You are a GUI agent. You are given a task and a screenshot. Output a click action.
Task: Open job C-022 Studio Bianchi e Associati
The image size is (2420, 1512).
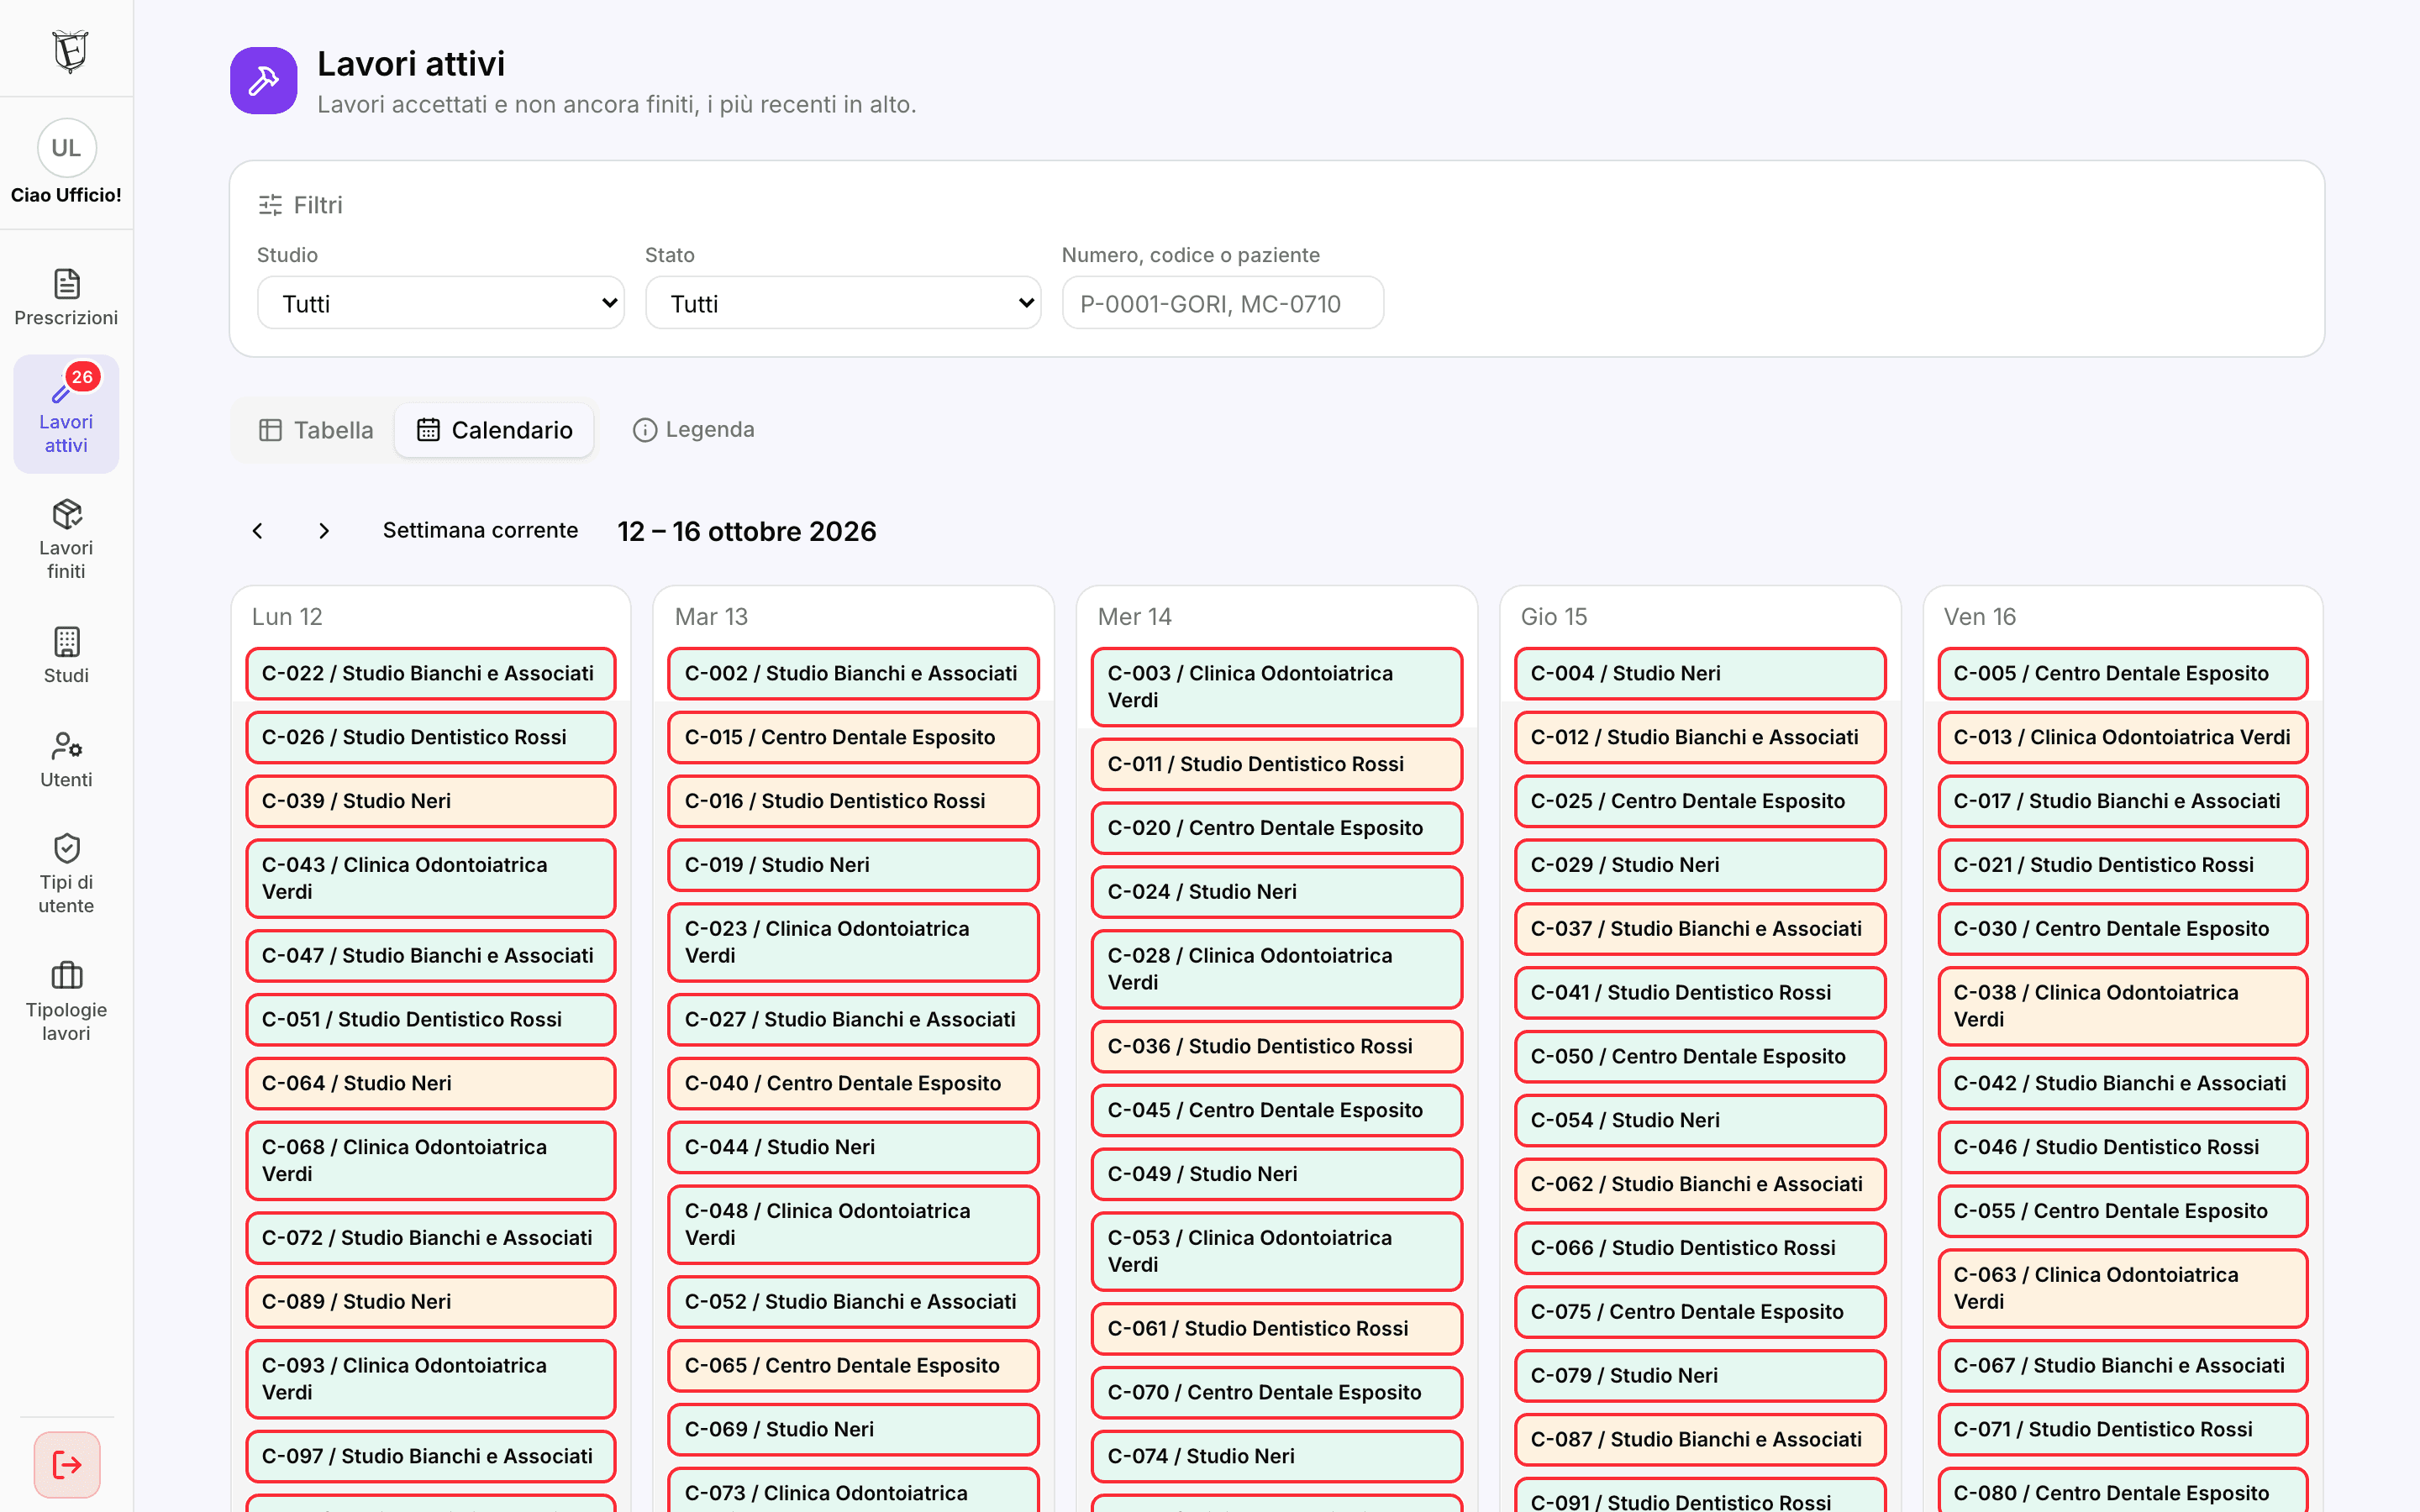coord(431,674)
